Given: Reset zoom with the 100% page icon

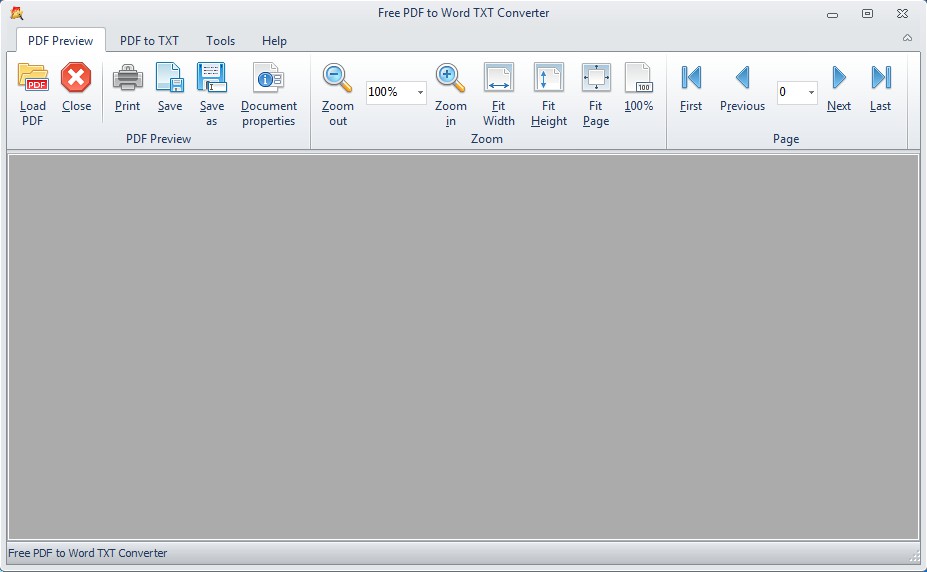Looking at the screenshot, I should (638, 77).
